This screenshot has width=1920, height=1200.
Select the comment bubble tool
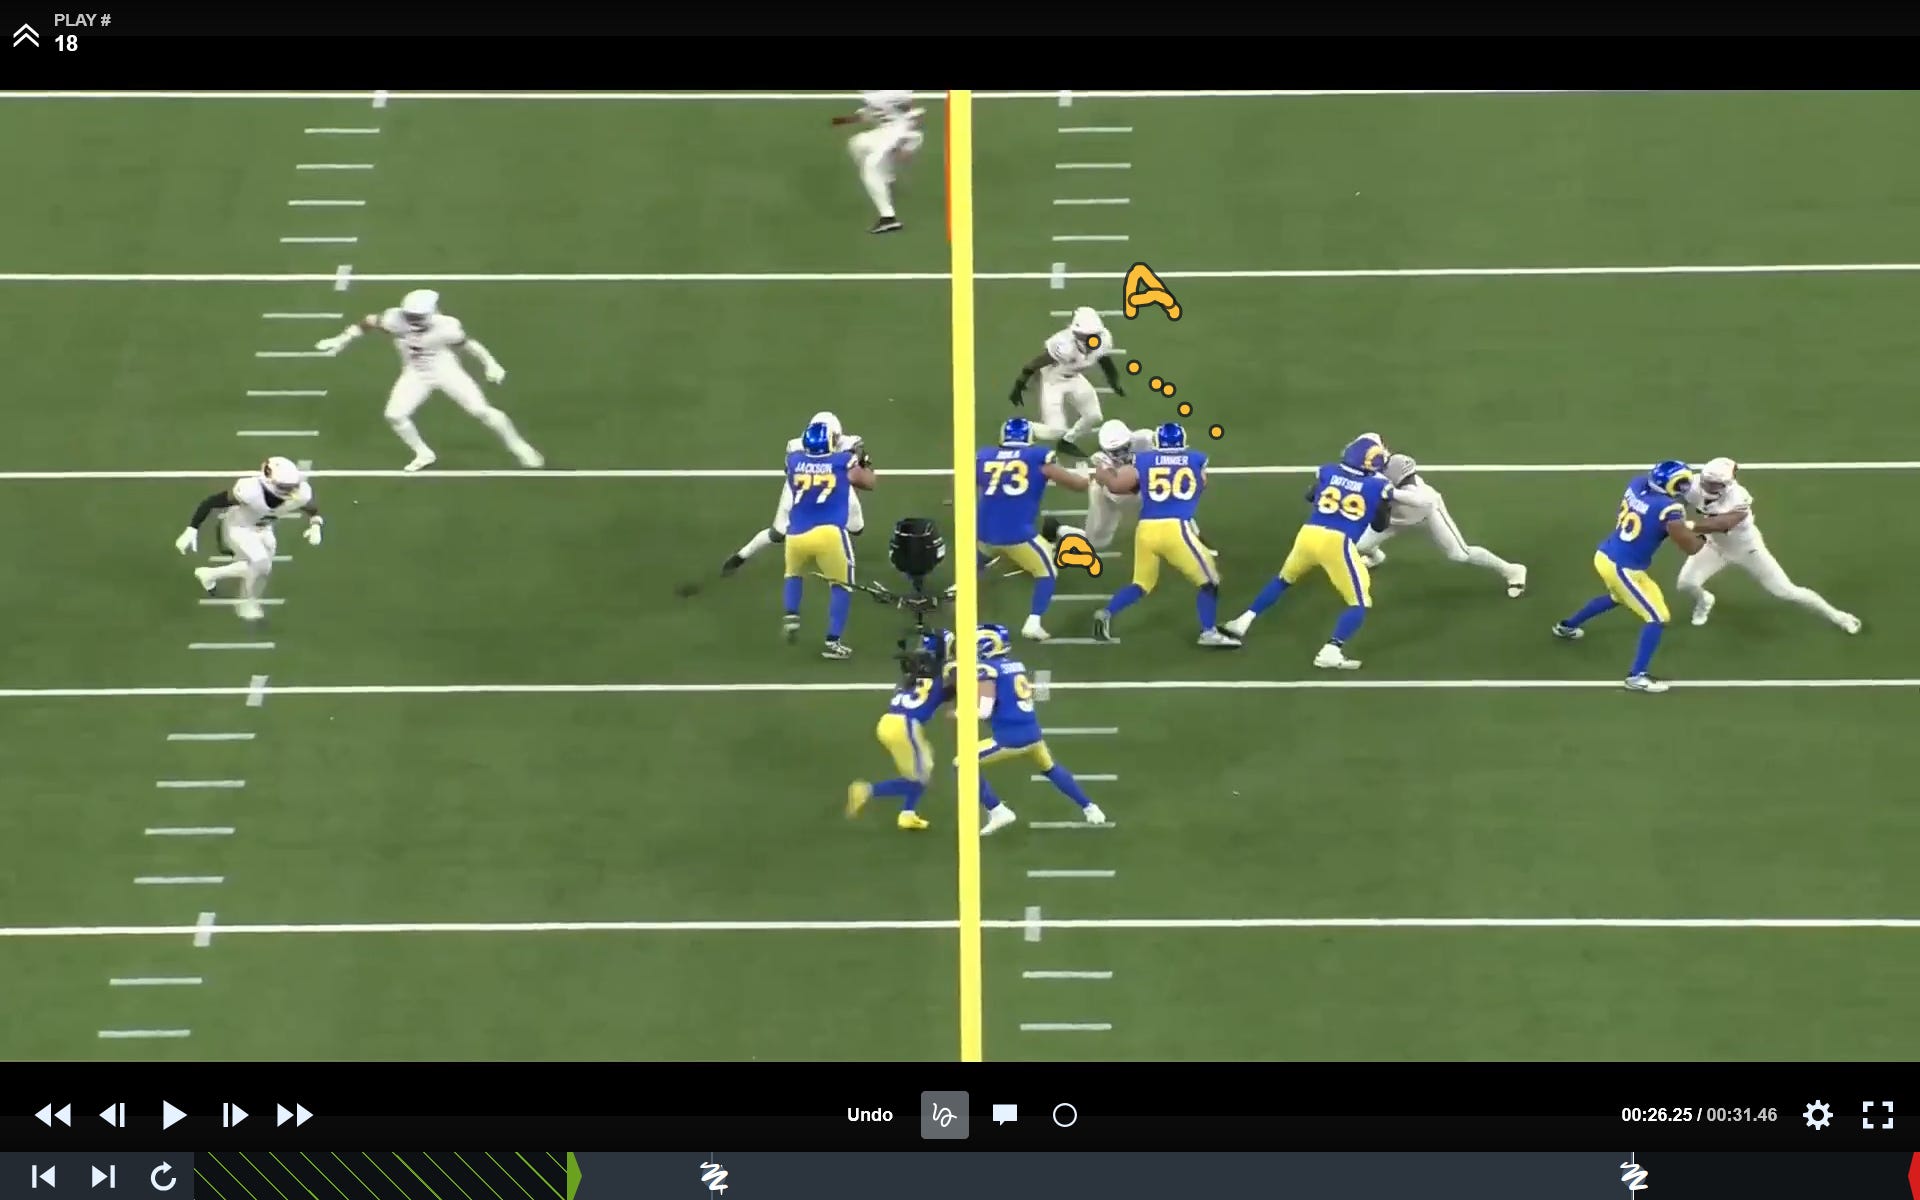click(x=1004, y=1115)
